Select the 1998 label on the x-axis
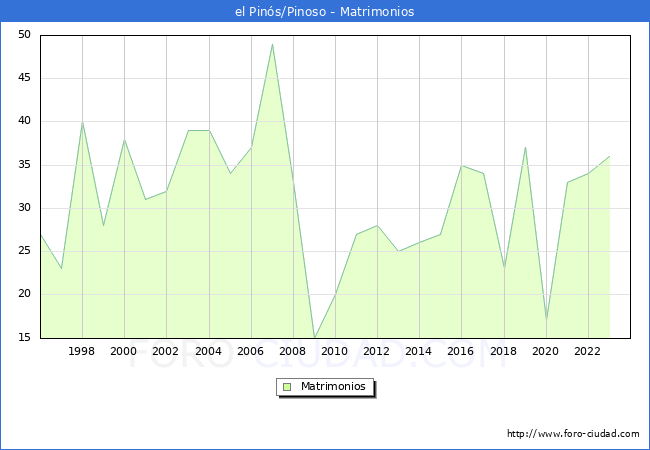Image resolution: width=650 pixels, height=450 pixels. tap(82, 351)
